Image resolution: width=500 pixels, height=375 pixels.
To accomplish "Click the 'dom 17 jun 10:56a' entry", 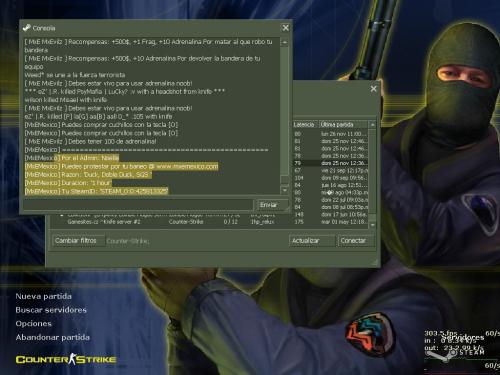I will (x=344, y=215).
